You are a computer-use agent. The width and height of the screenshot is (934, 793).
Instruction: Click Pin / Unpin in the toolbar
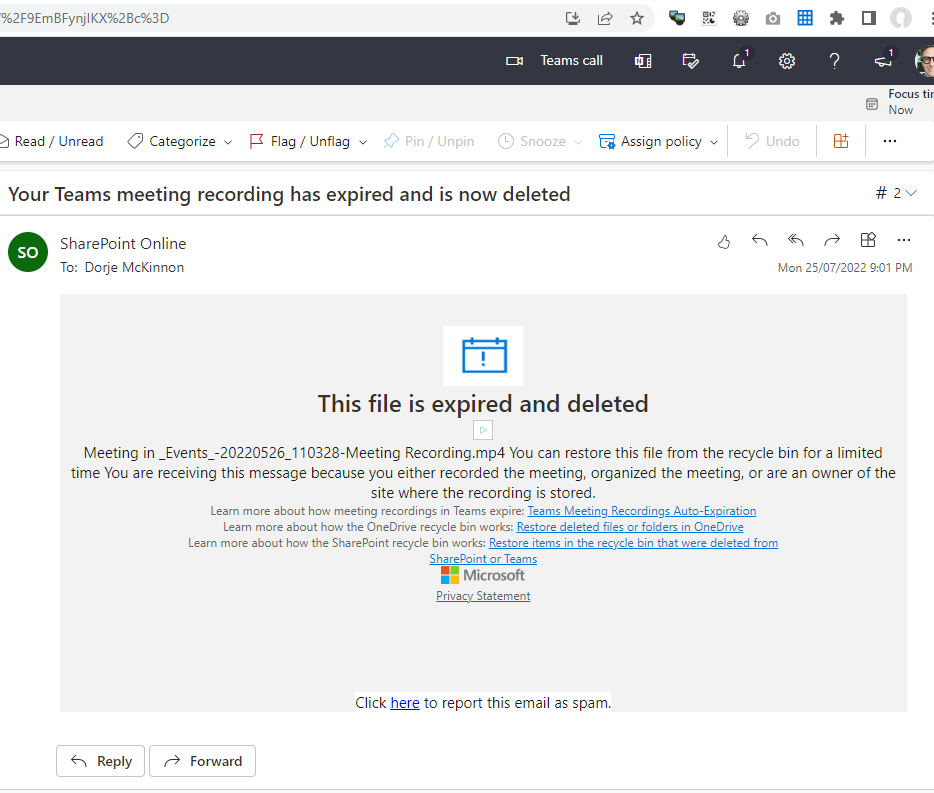pos(429,141)
